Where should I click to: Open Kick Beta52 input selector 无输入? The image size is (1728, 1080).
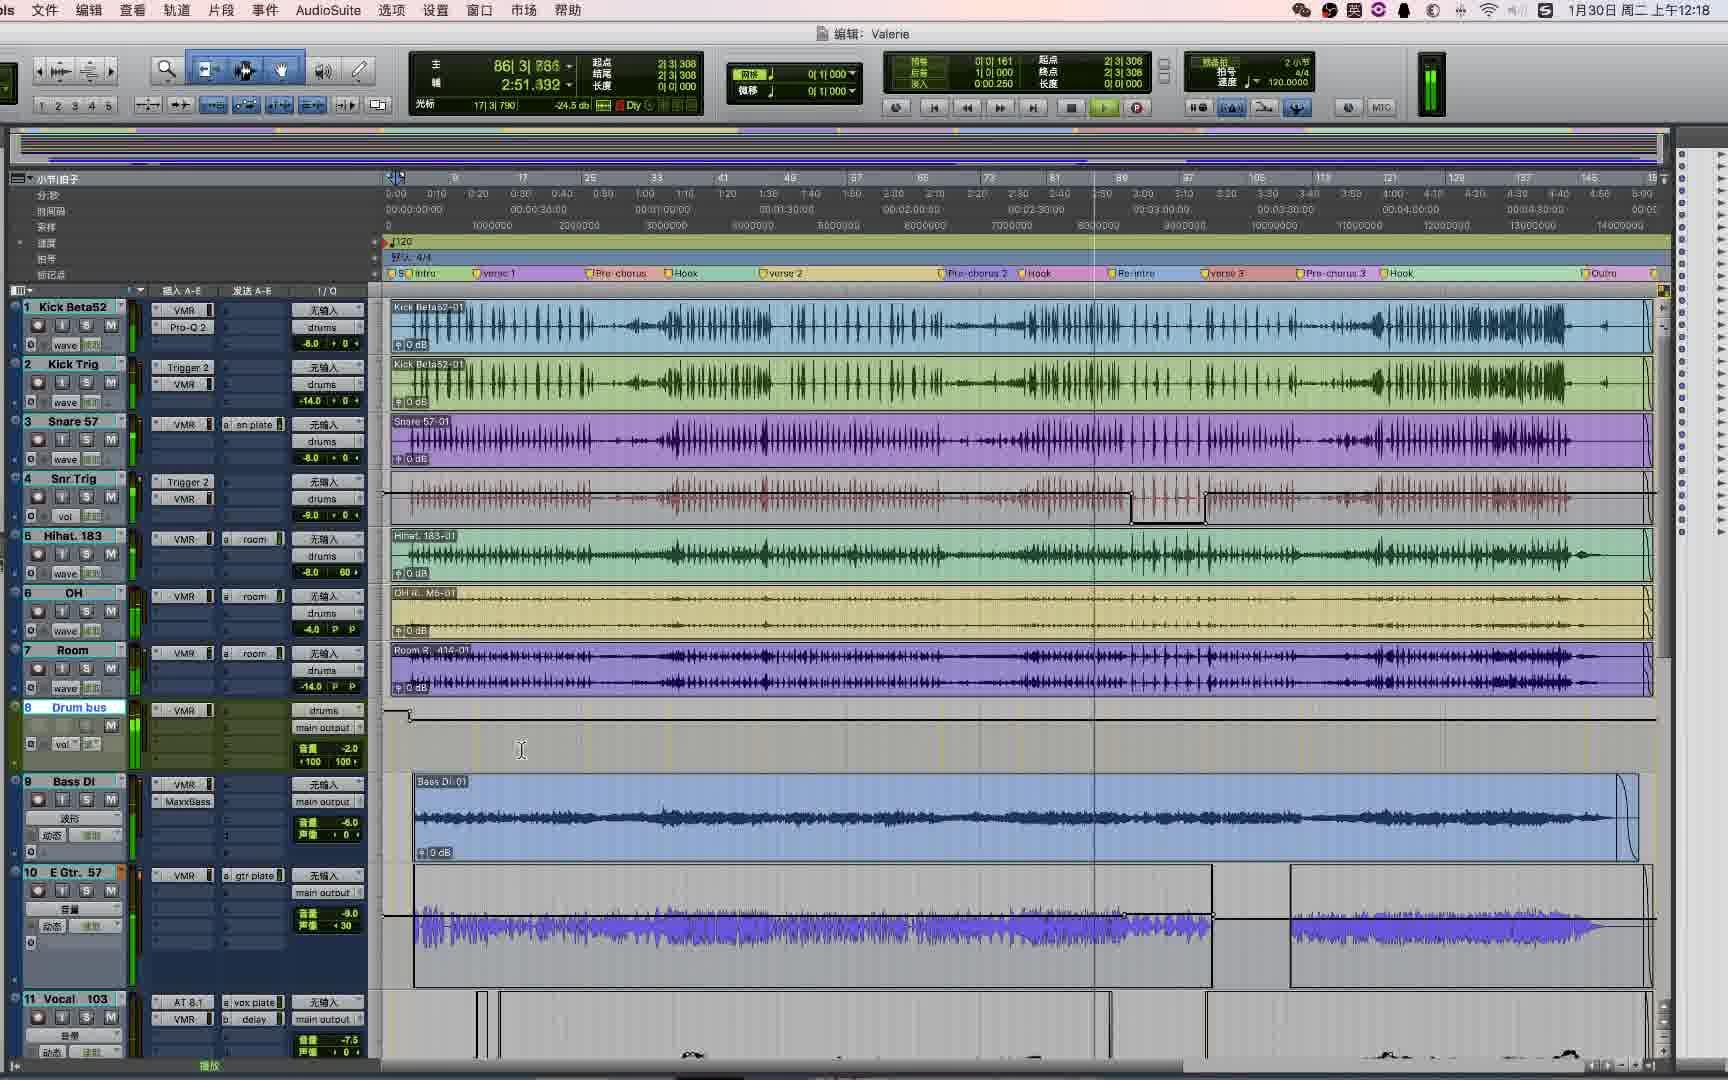click(x=328, y=311)
